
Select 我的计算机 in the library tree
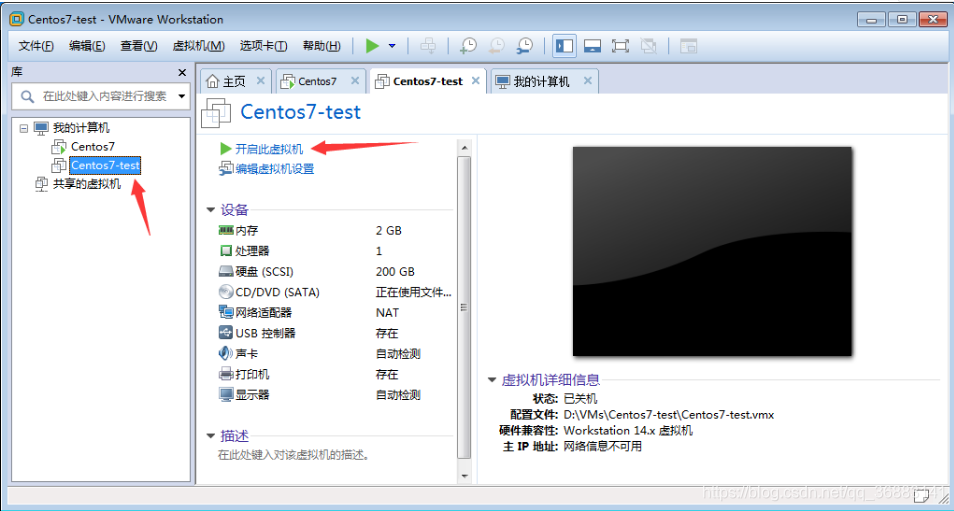[80, 128]
